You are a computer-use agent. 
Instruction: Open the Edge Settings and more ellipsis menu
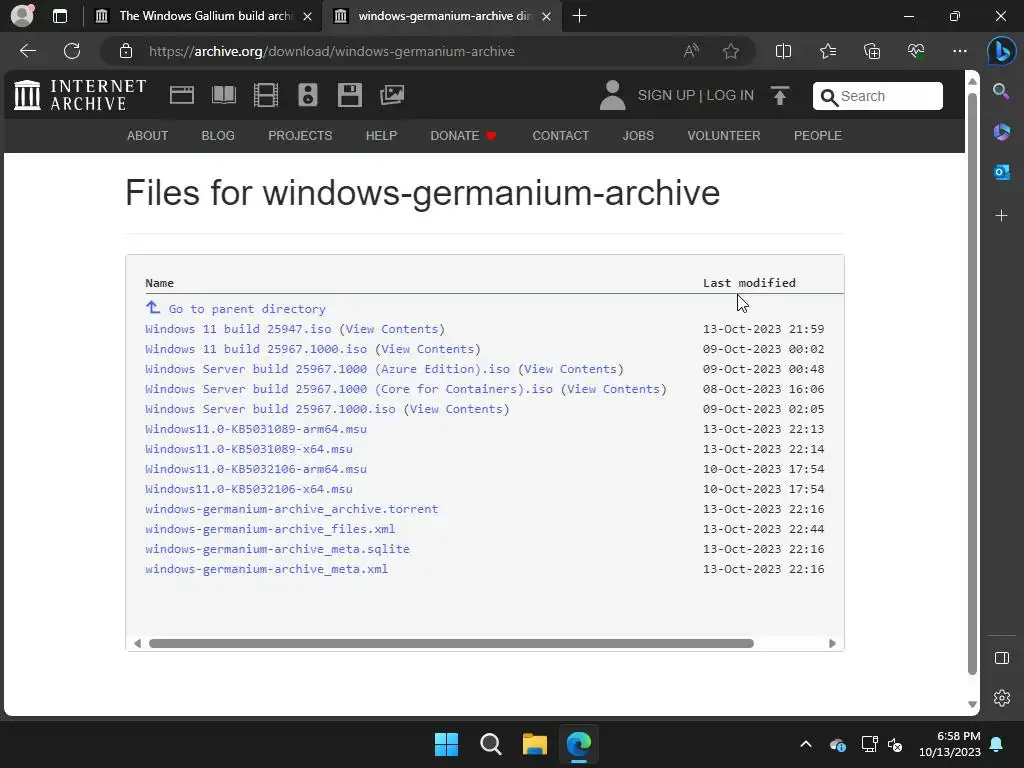(959, 51)
